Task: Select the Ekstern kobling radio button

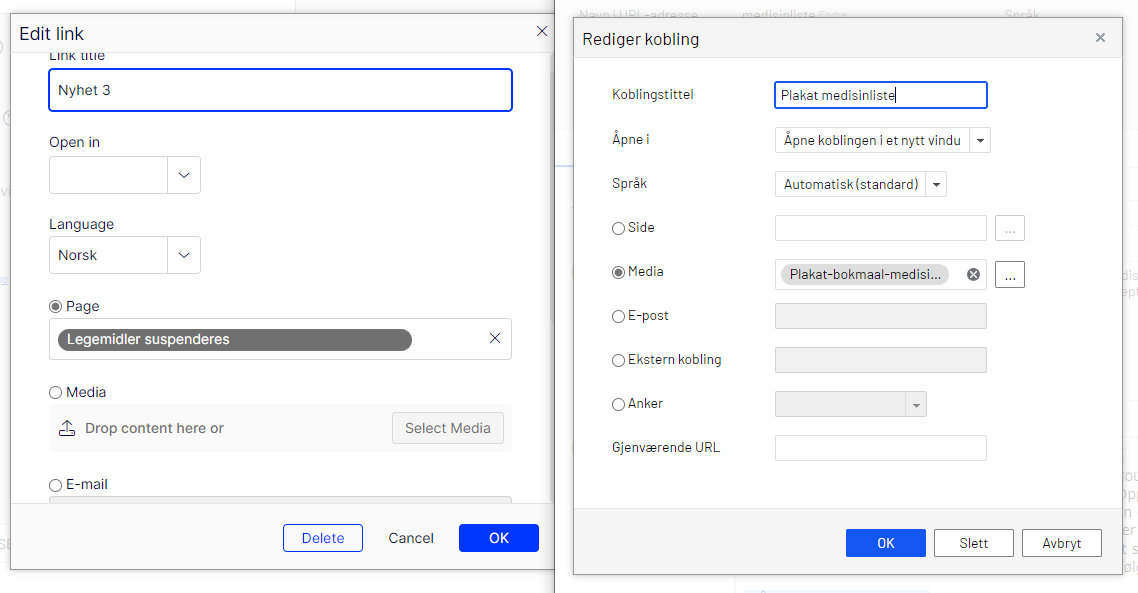Action: coord(618,361)
